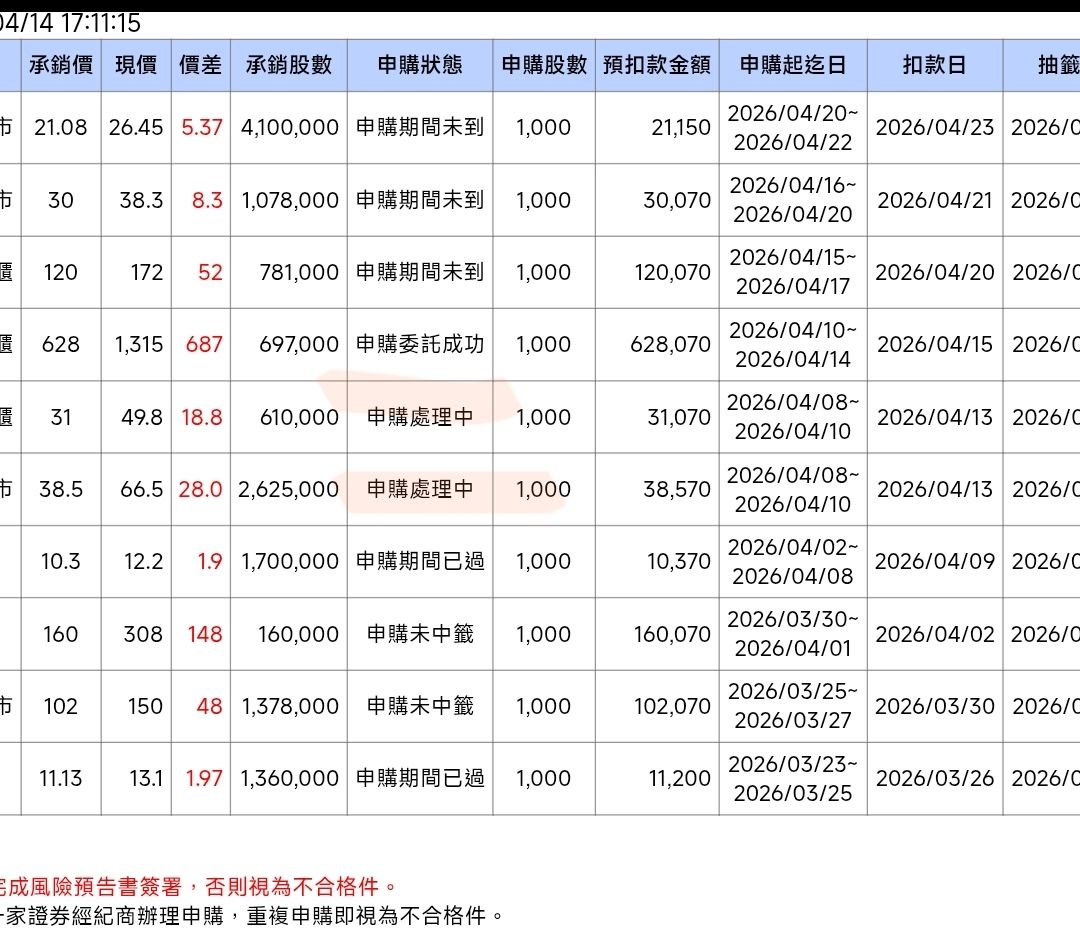Click 申購處理中 status in the 2,625,000 shares row

click(x=420, y=489)
